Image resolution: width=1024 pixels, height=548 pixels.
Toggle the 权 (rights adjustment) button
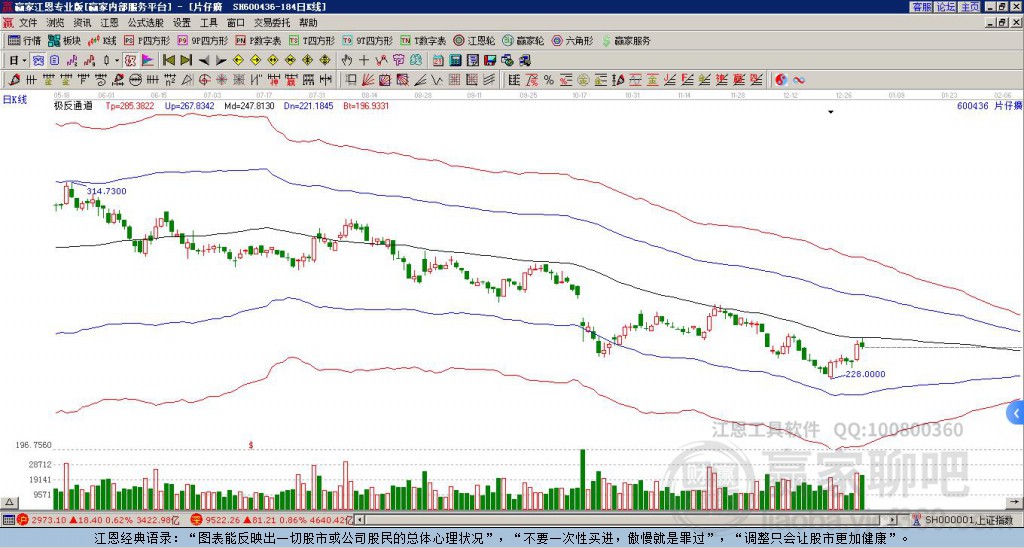point(130,60)
